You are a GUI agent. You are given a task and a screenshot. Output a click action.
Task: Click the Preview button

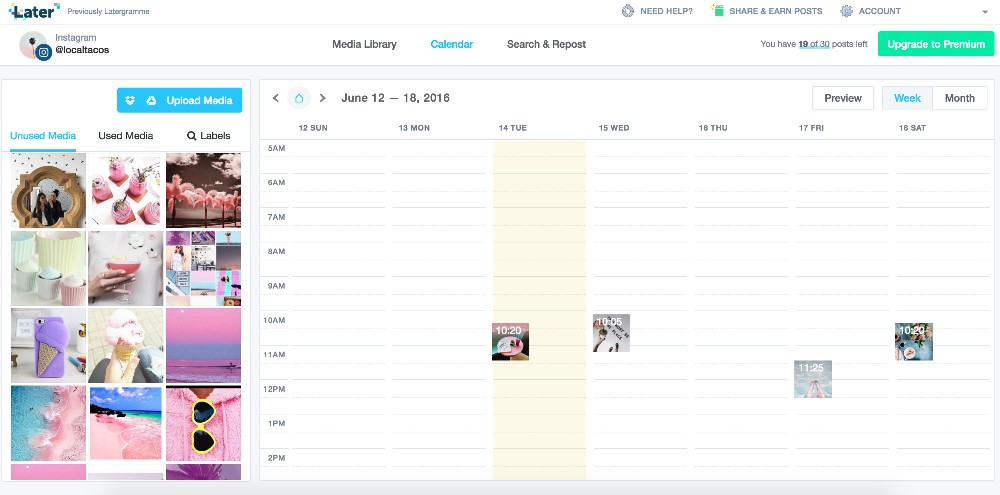[842, 98]
